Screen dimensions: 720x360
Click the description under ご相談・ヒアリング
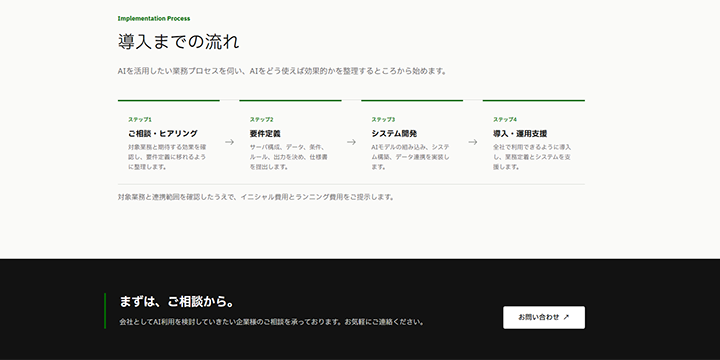(167, 157)
